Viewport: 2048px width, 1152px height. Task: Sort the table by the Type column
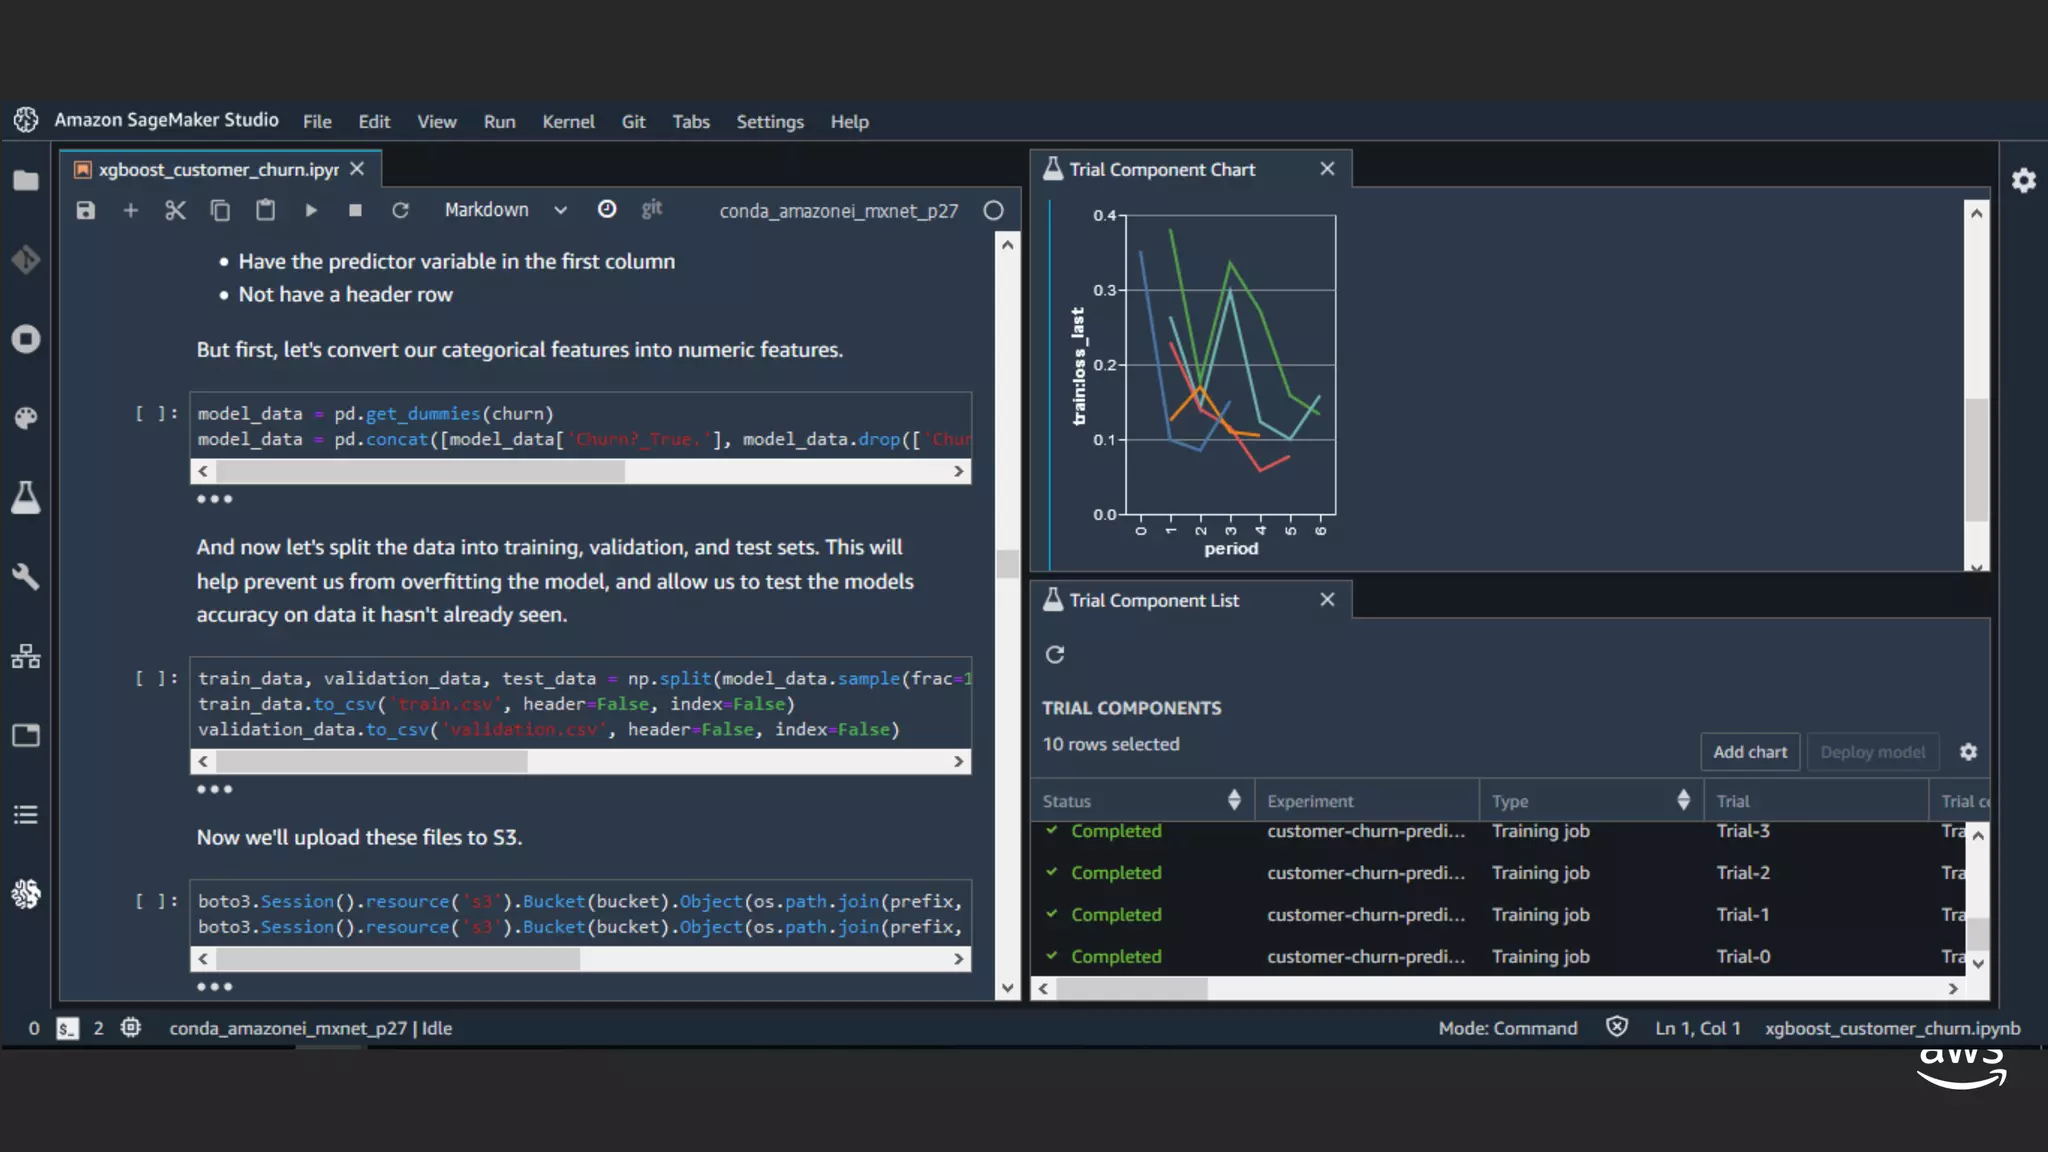[1683, 800]
